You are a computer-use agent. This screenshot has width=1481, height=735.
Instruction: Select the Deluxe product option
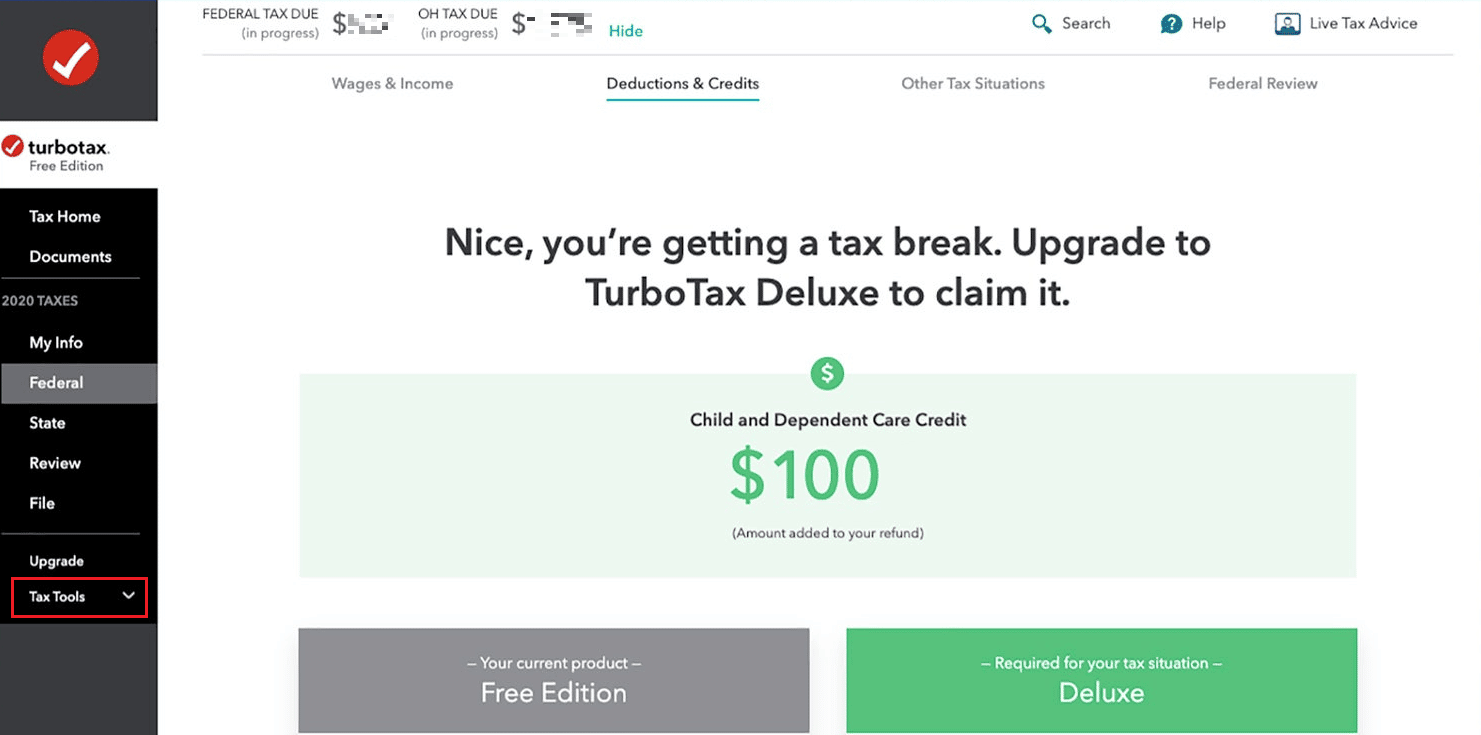pyautogui.click(x=1101, y=680)
